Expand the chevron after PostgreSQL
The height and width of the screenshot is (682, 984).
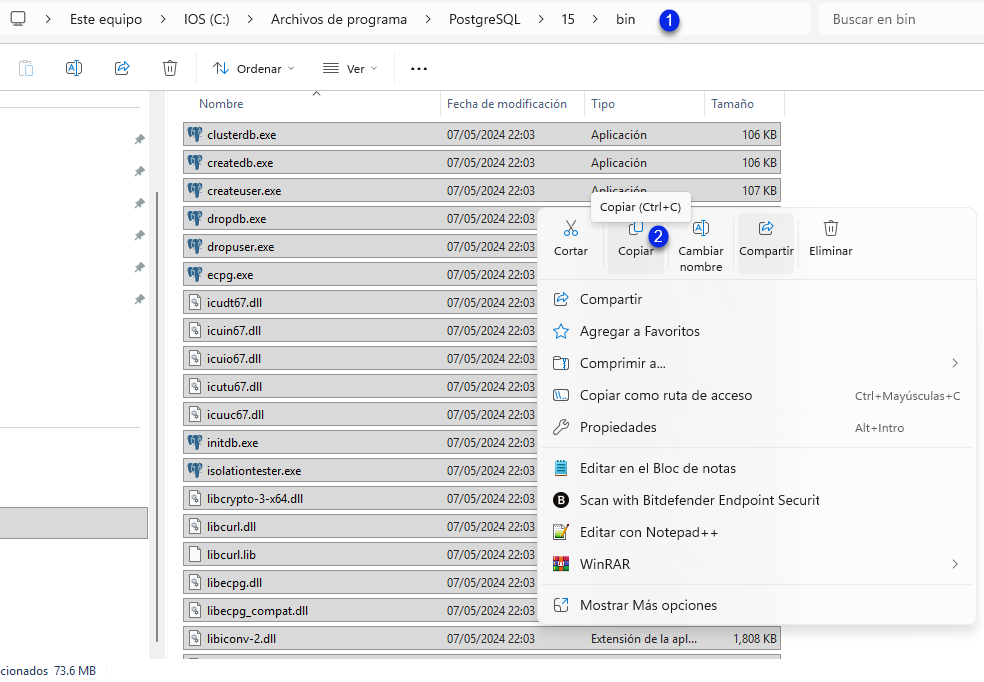pos(541,19)
